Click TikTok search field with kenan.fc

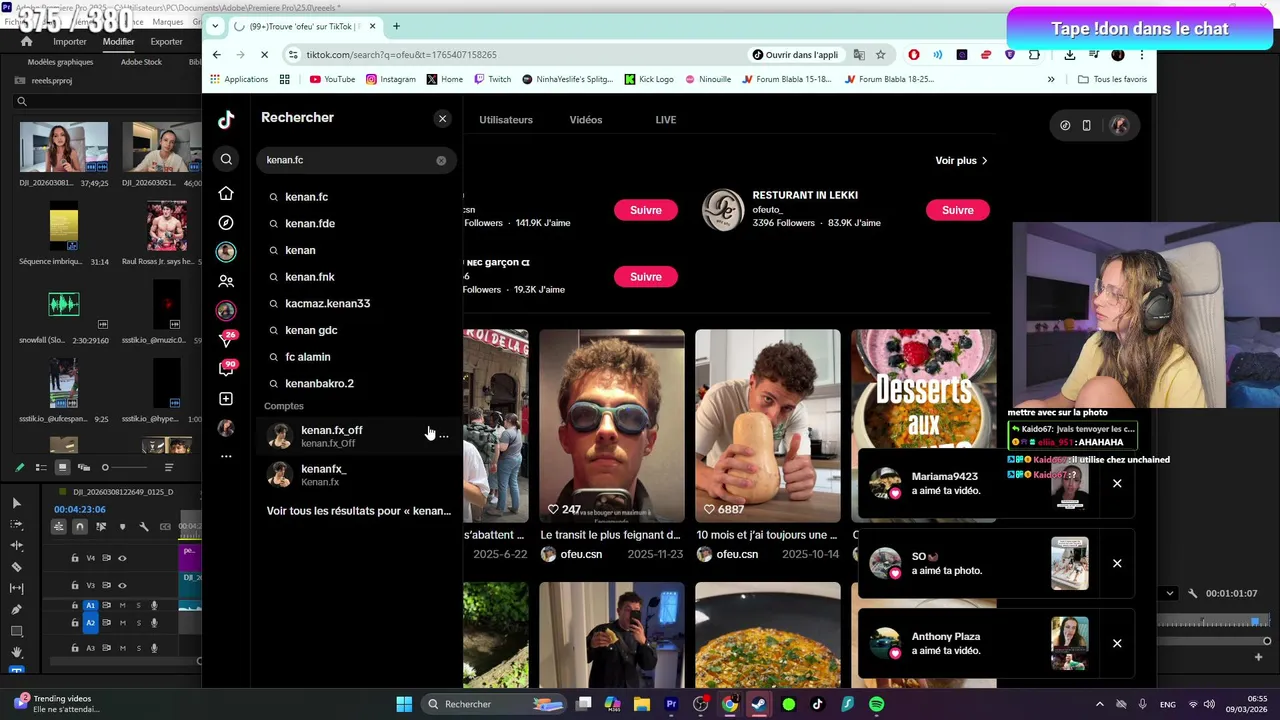point(358,160)
